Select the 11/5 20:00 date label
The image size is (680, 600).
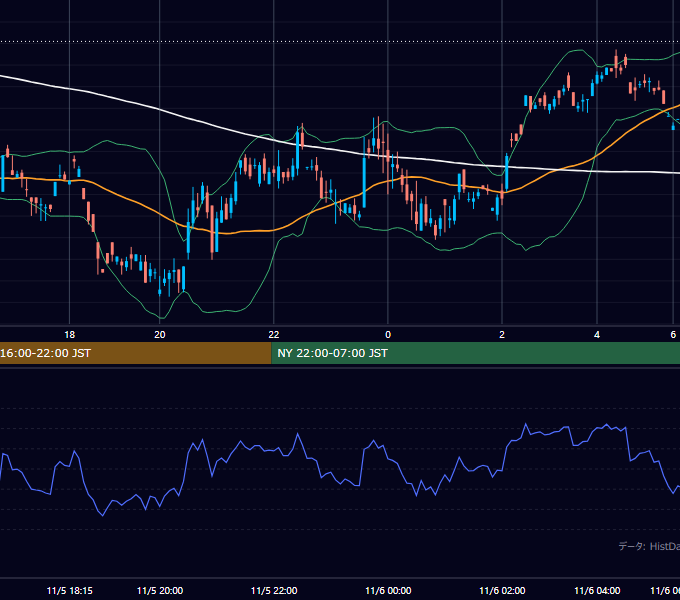[160, 590]
